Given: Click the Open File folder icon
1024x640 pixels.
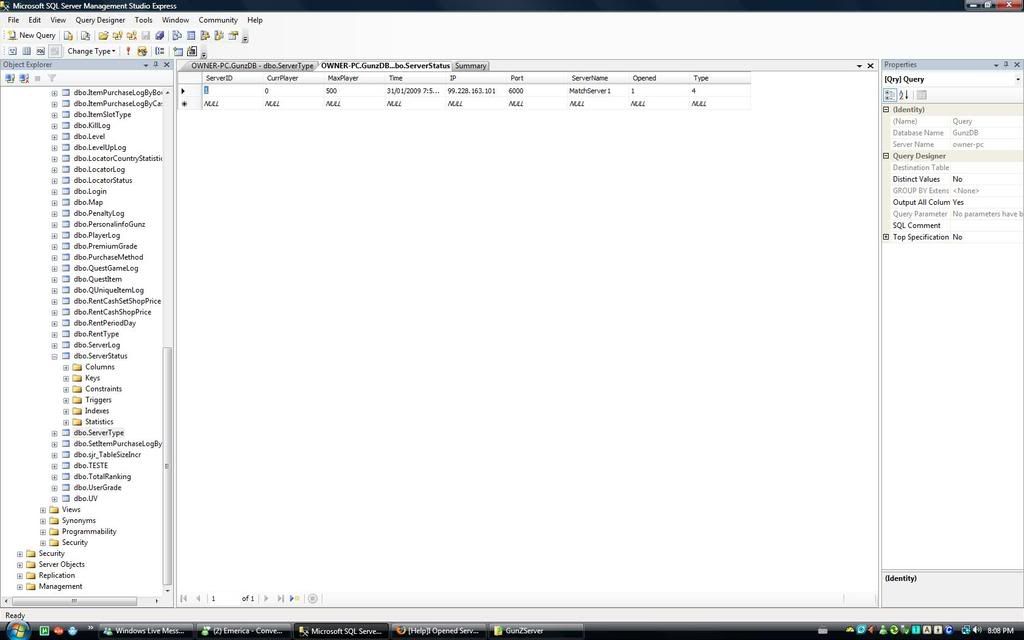Looking at the screenshot, I should [x=103, y=36].
